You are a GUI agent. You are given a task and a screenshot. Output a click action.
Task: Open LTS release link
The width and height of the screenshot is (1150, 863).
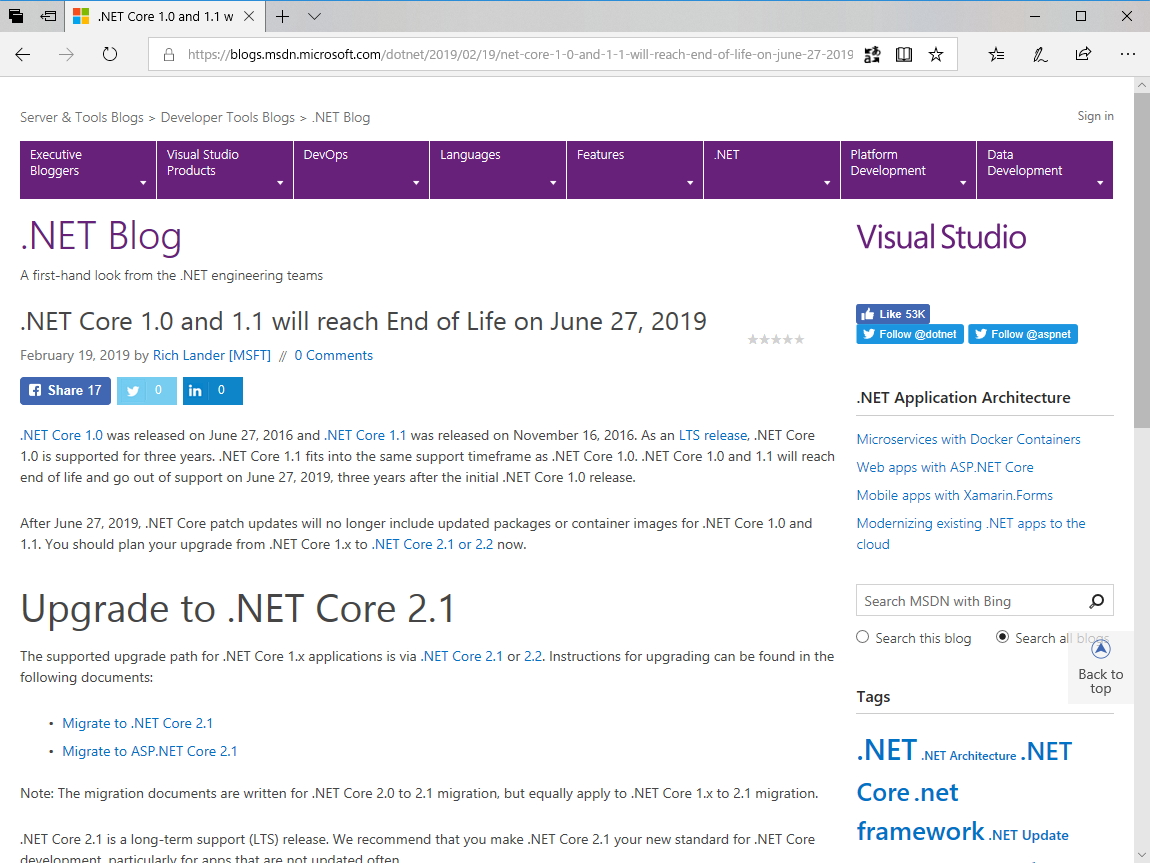pos(712,436)
